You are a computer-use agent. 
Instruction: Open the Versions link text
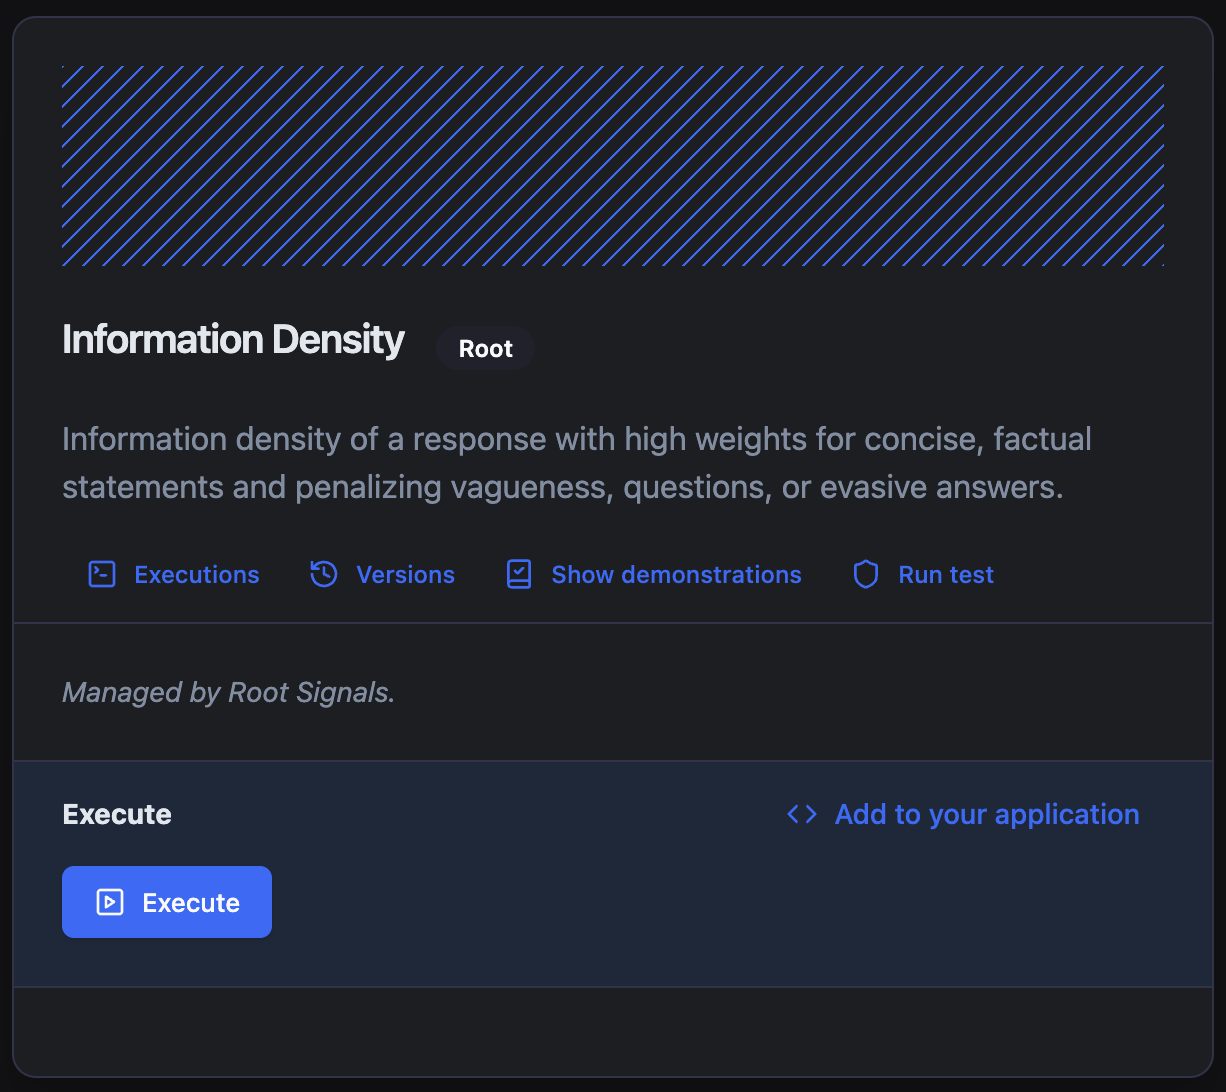405,575
